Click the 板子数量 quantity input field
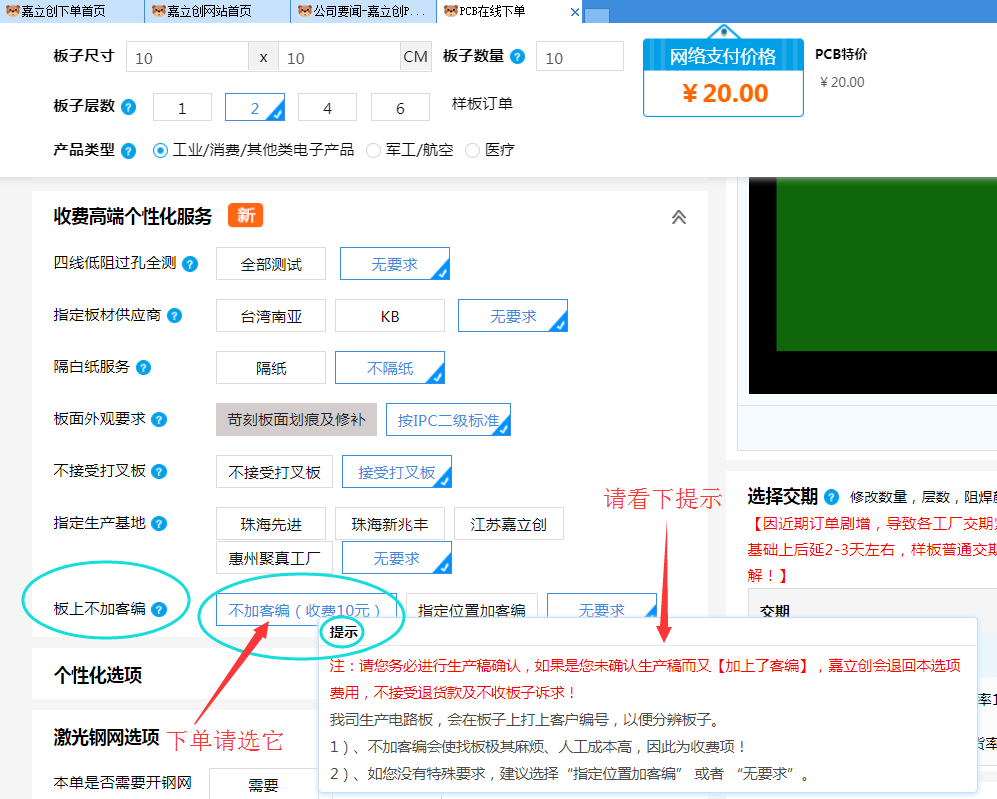997x799 pixels. (579, 57)
